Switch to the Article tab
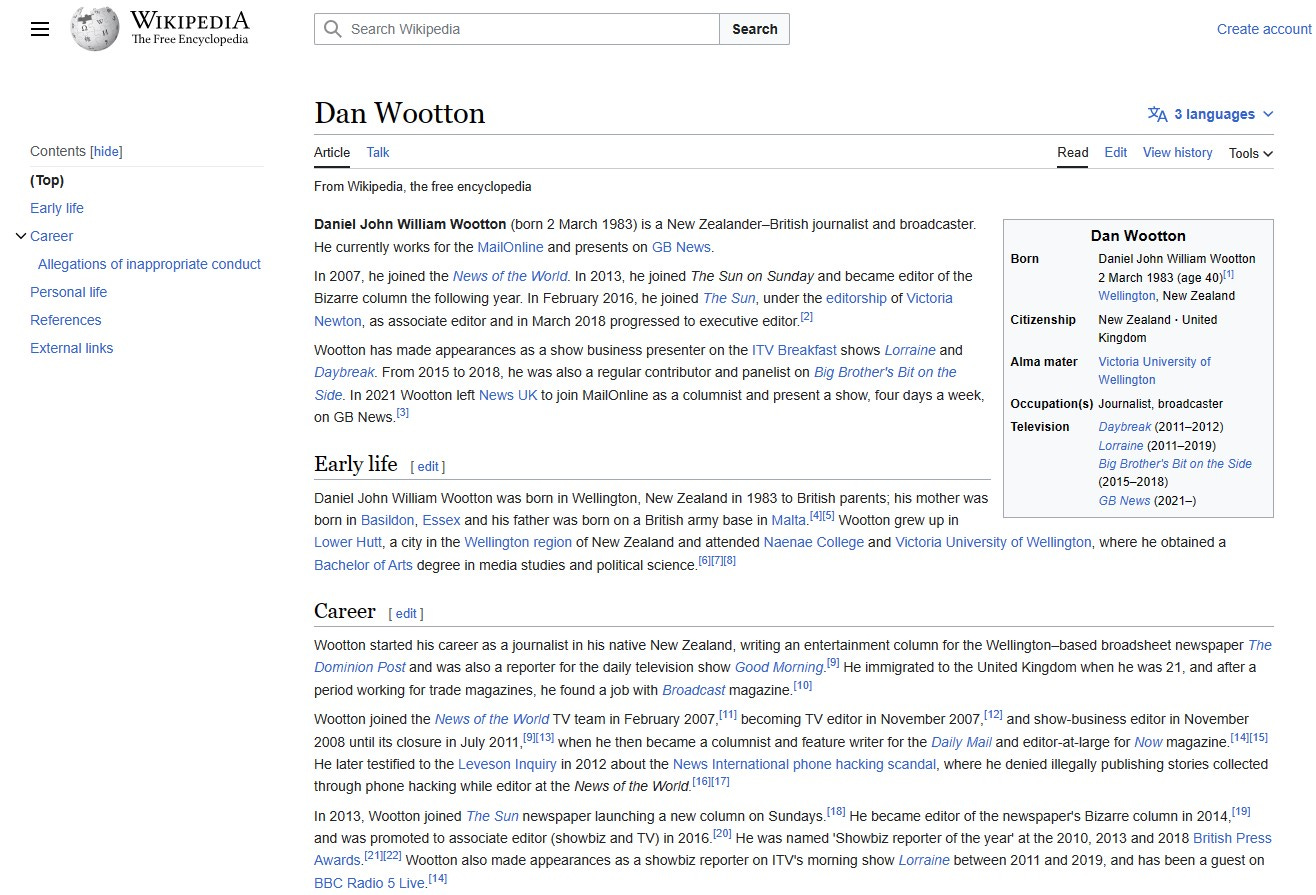This screenshot has width=1316, height=895. tap(332, 153)
